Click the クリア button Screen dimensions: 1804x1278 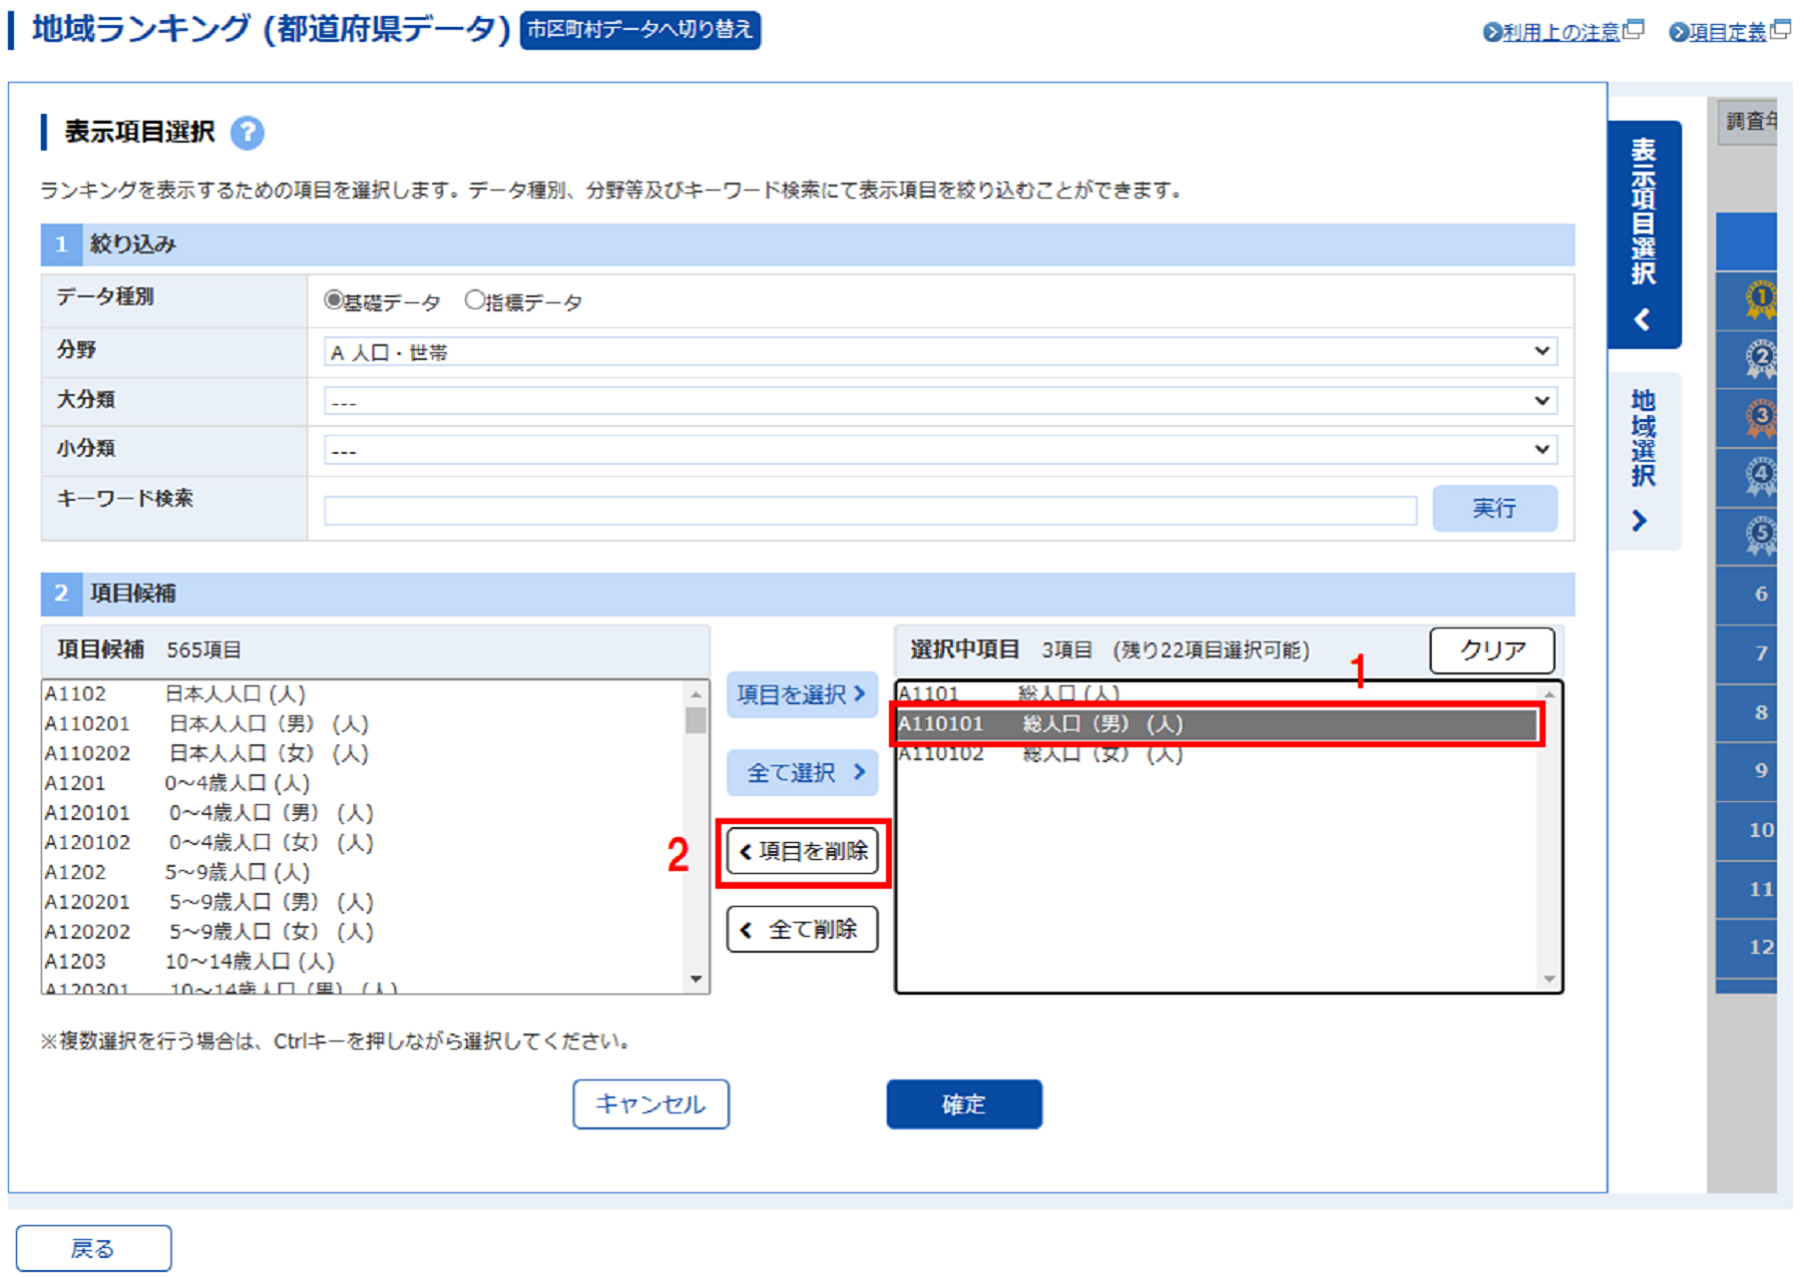click(1492, 651)
